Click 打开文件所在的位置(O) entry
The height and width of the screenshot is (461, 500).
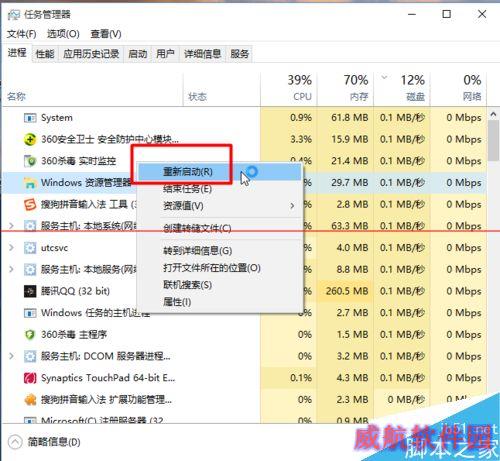212,268
